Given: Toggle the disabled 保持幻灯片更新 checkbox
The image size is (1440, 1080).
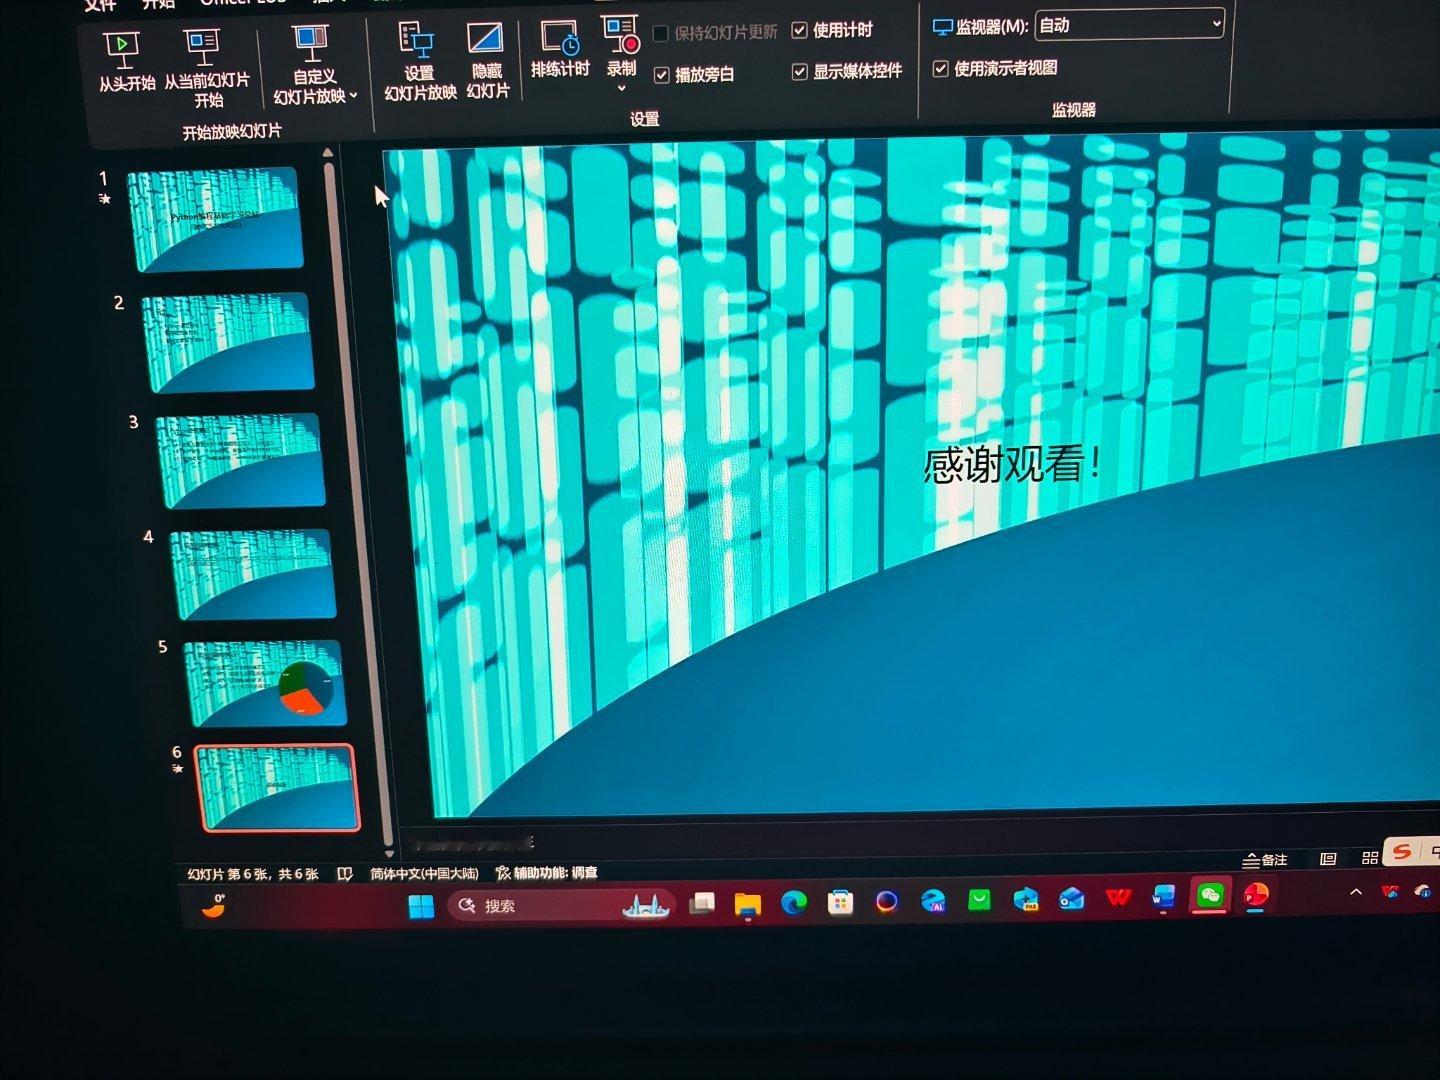Looking at the screenshot, I should [x=660, y=34].
